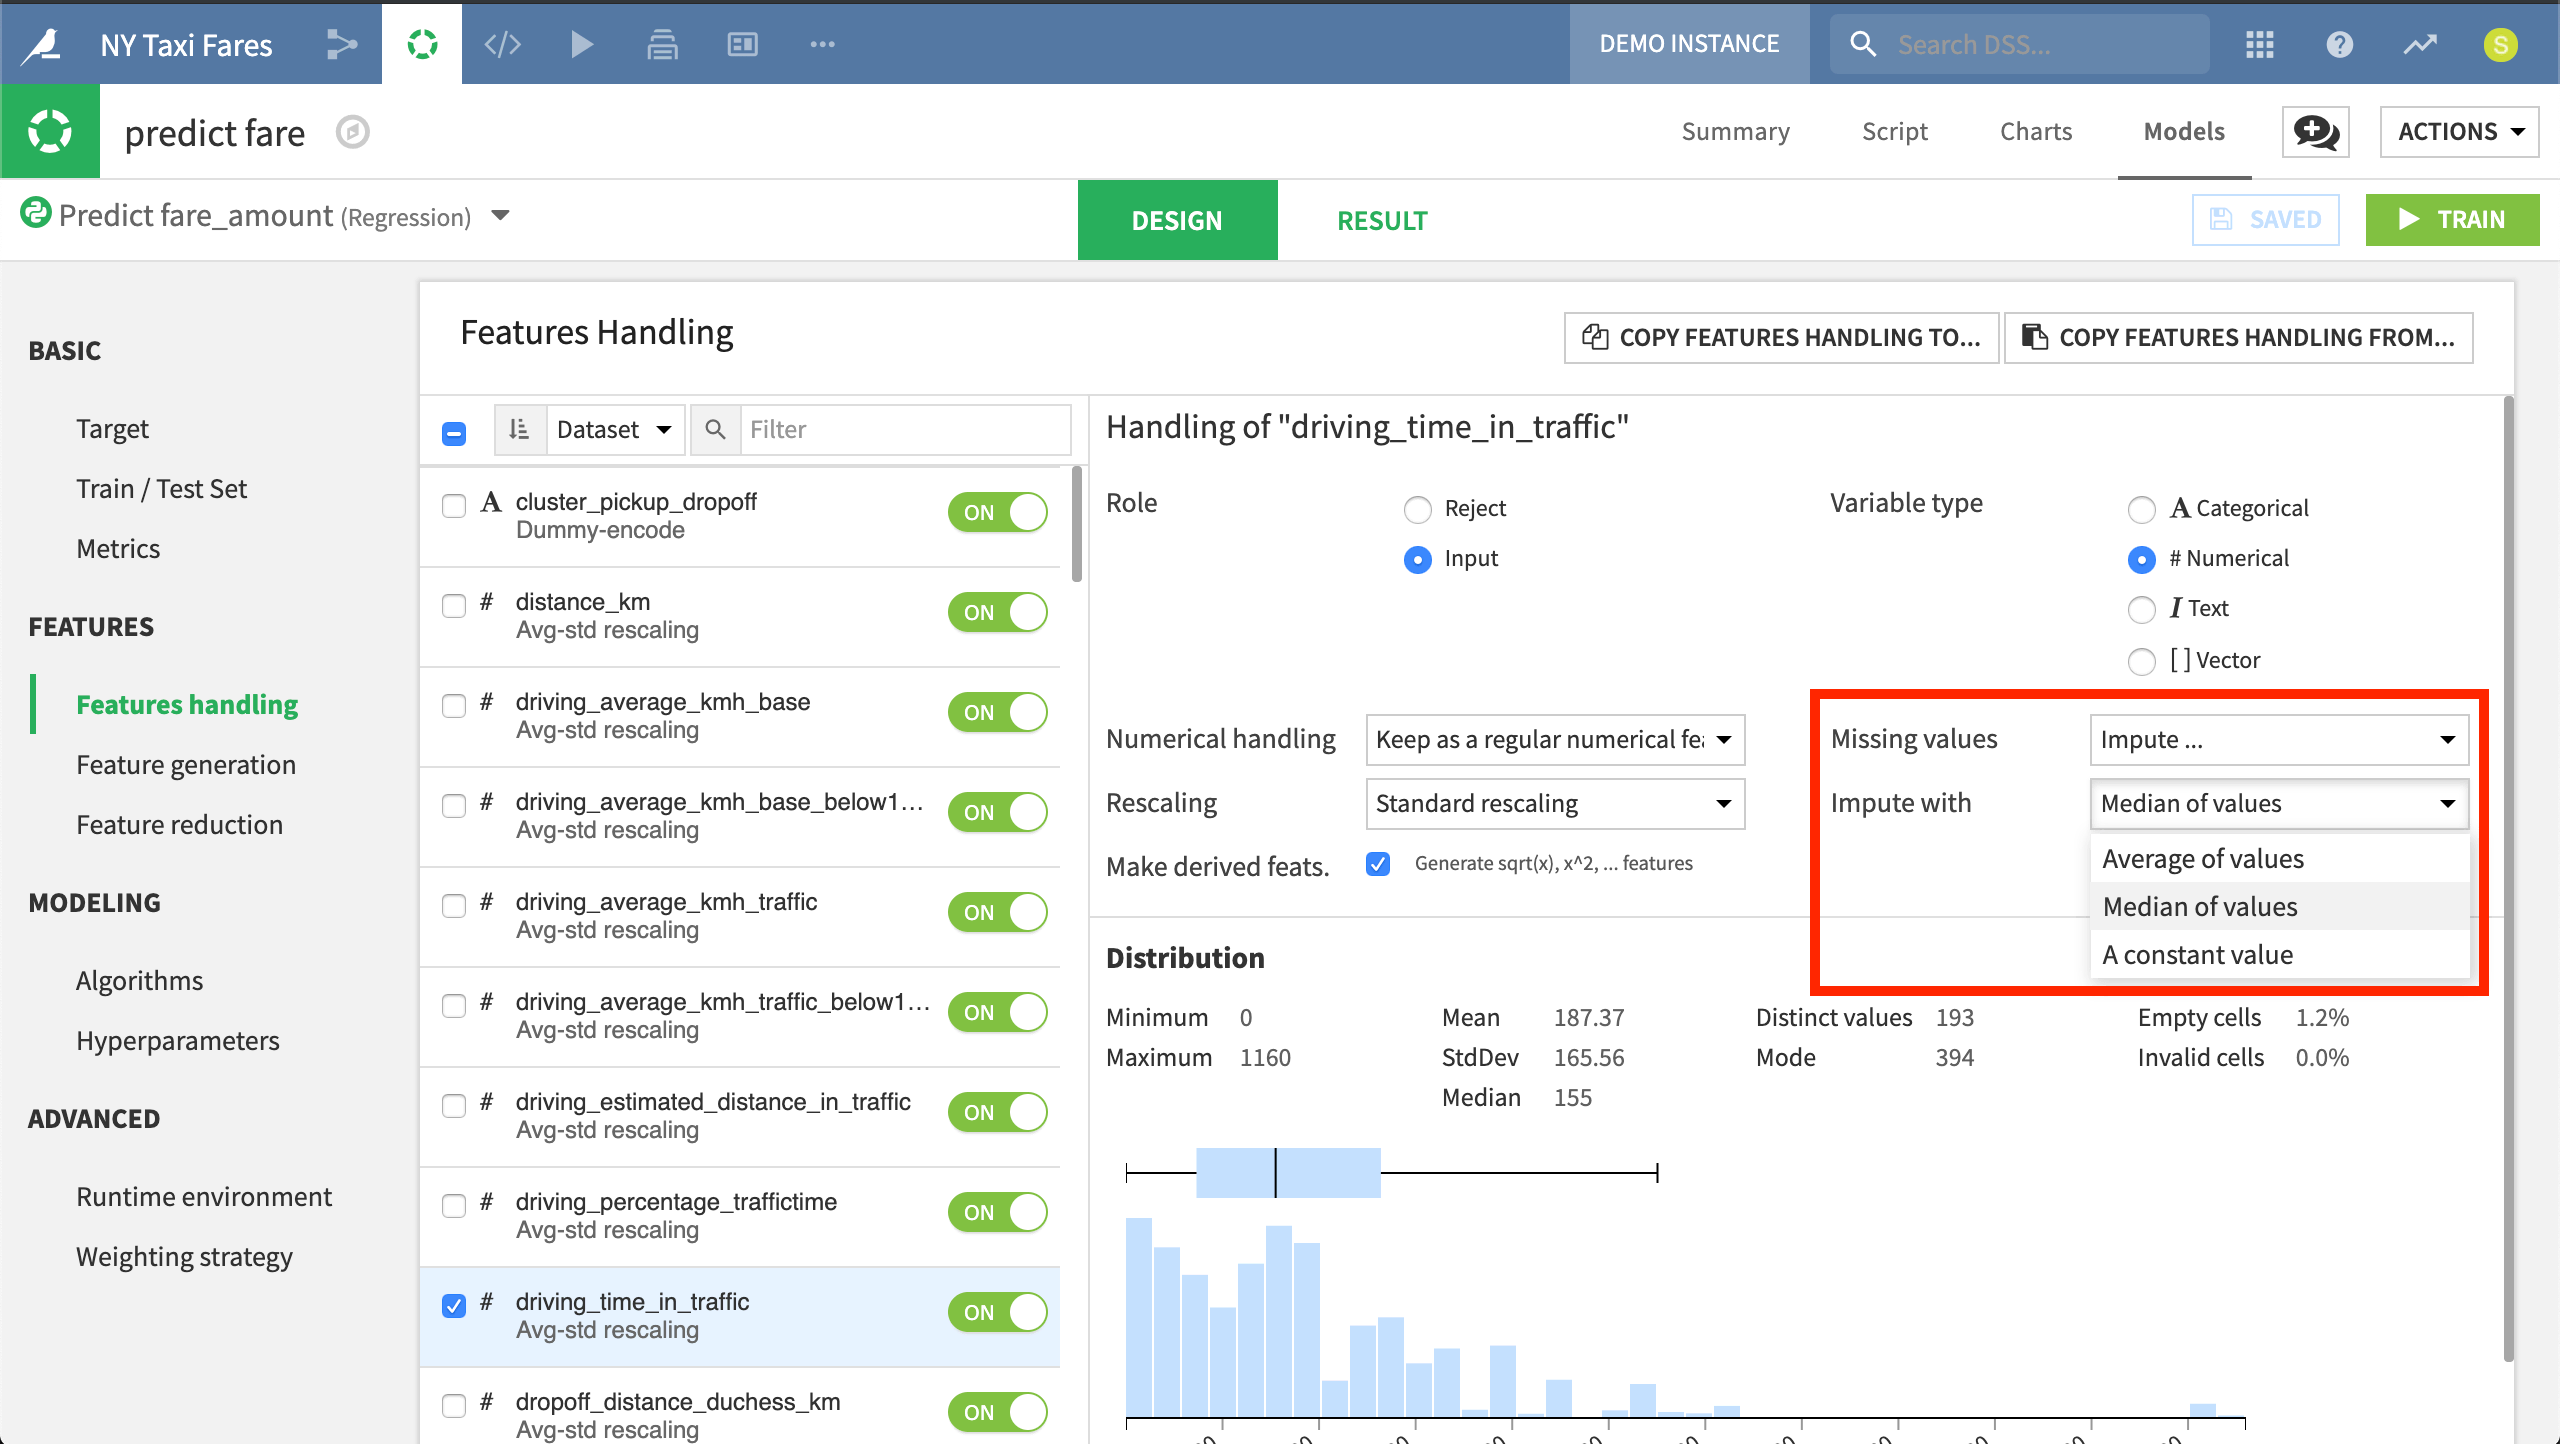Image resolution: width=2560 pixels, height=1444 pixels.
Task: Click the Dataiku bird logo
Action: click(42, 44)
